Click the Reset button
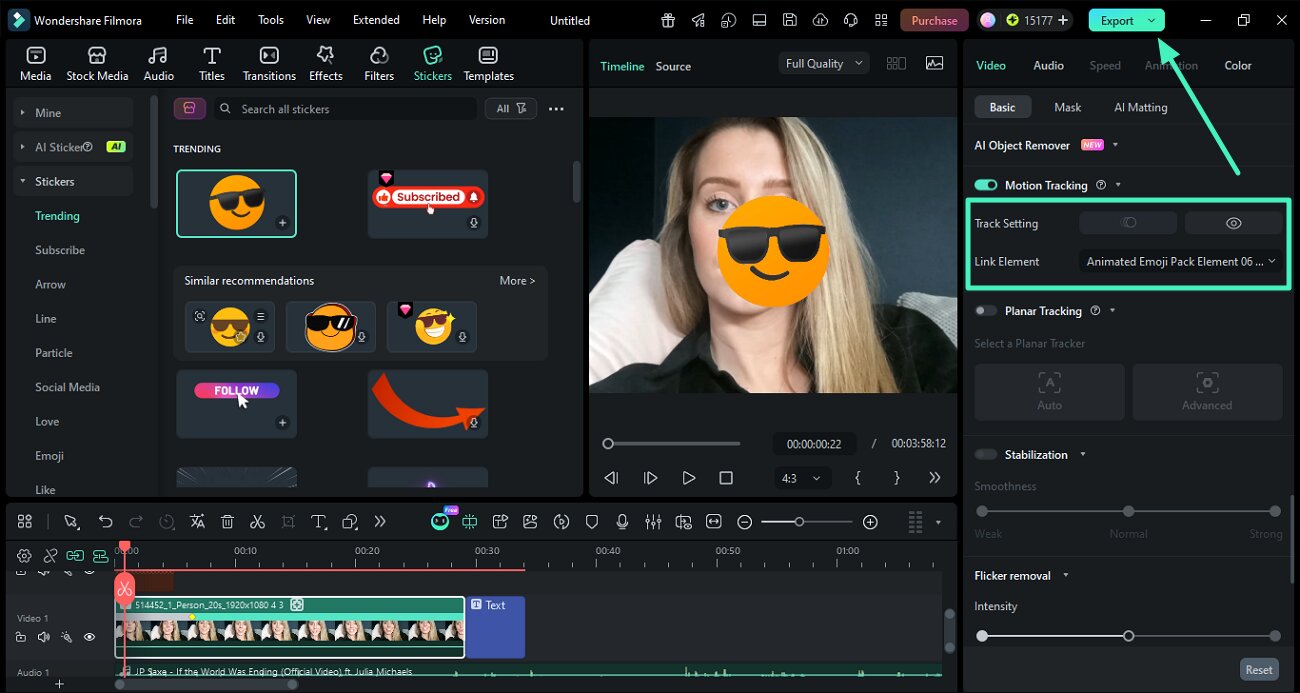Screen dimensions: 1300x693 click(1259, 670)
